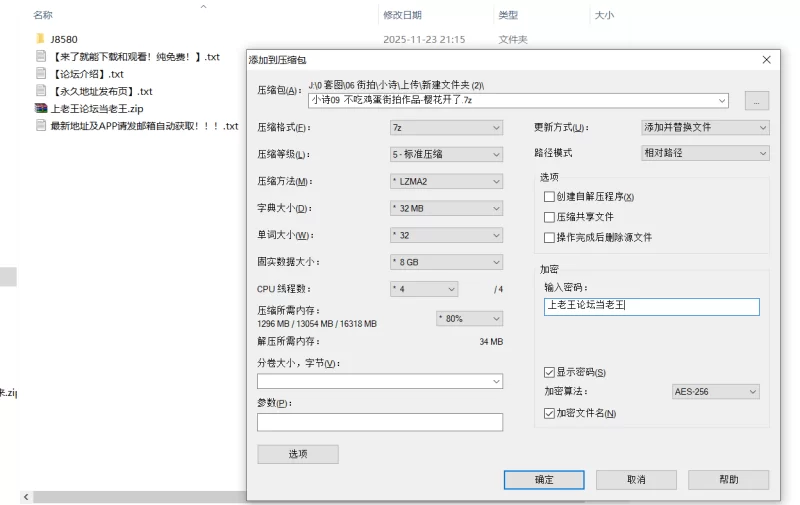This screenshot has width=800, height=505.
Task: Open the 压缩格式 7z dropdown
Action: [x=446, y=128]
